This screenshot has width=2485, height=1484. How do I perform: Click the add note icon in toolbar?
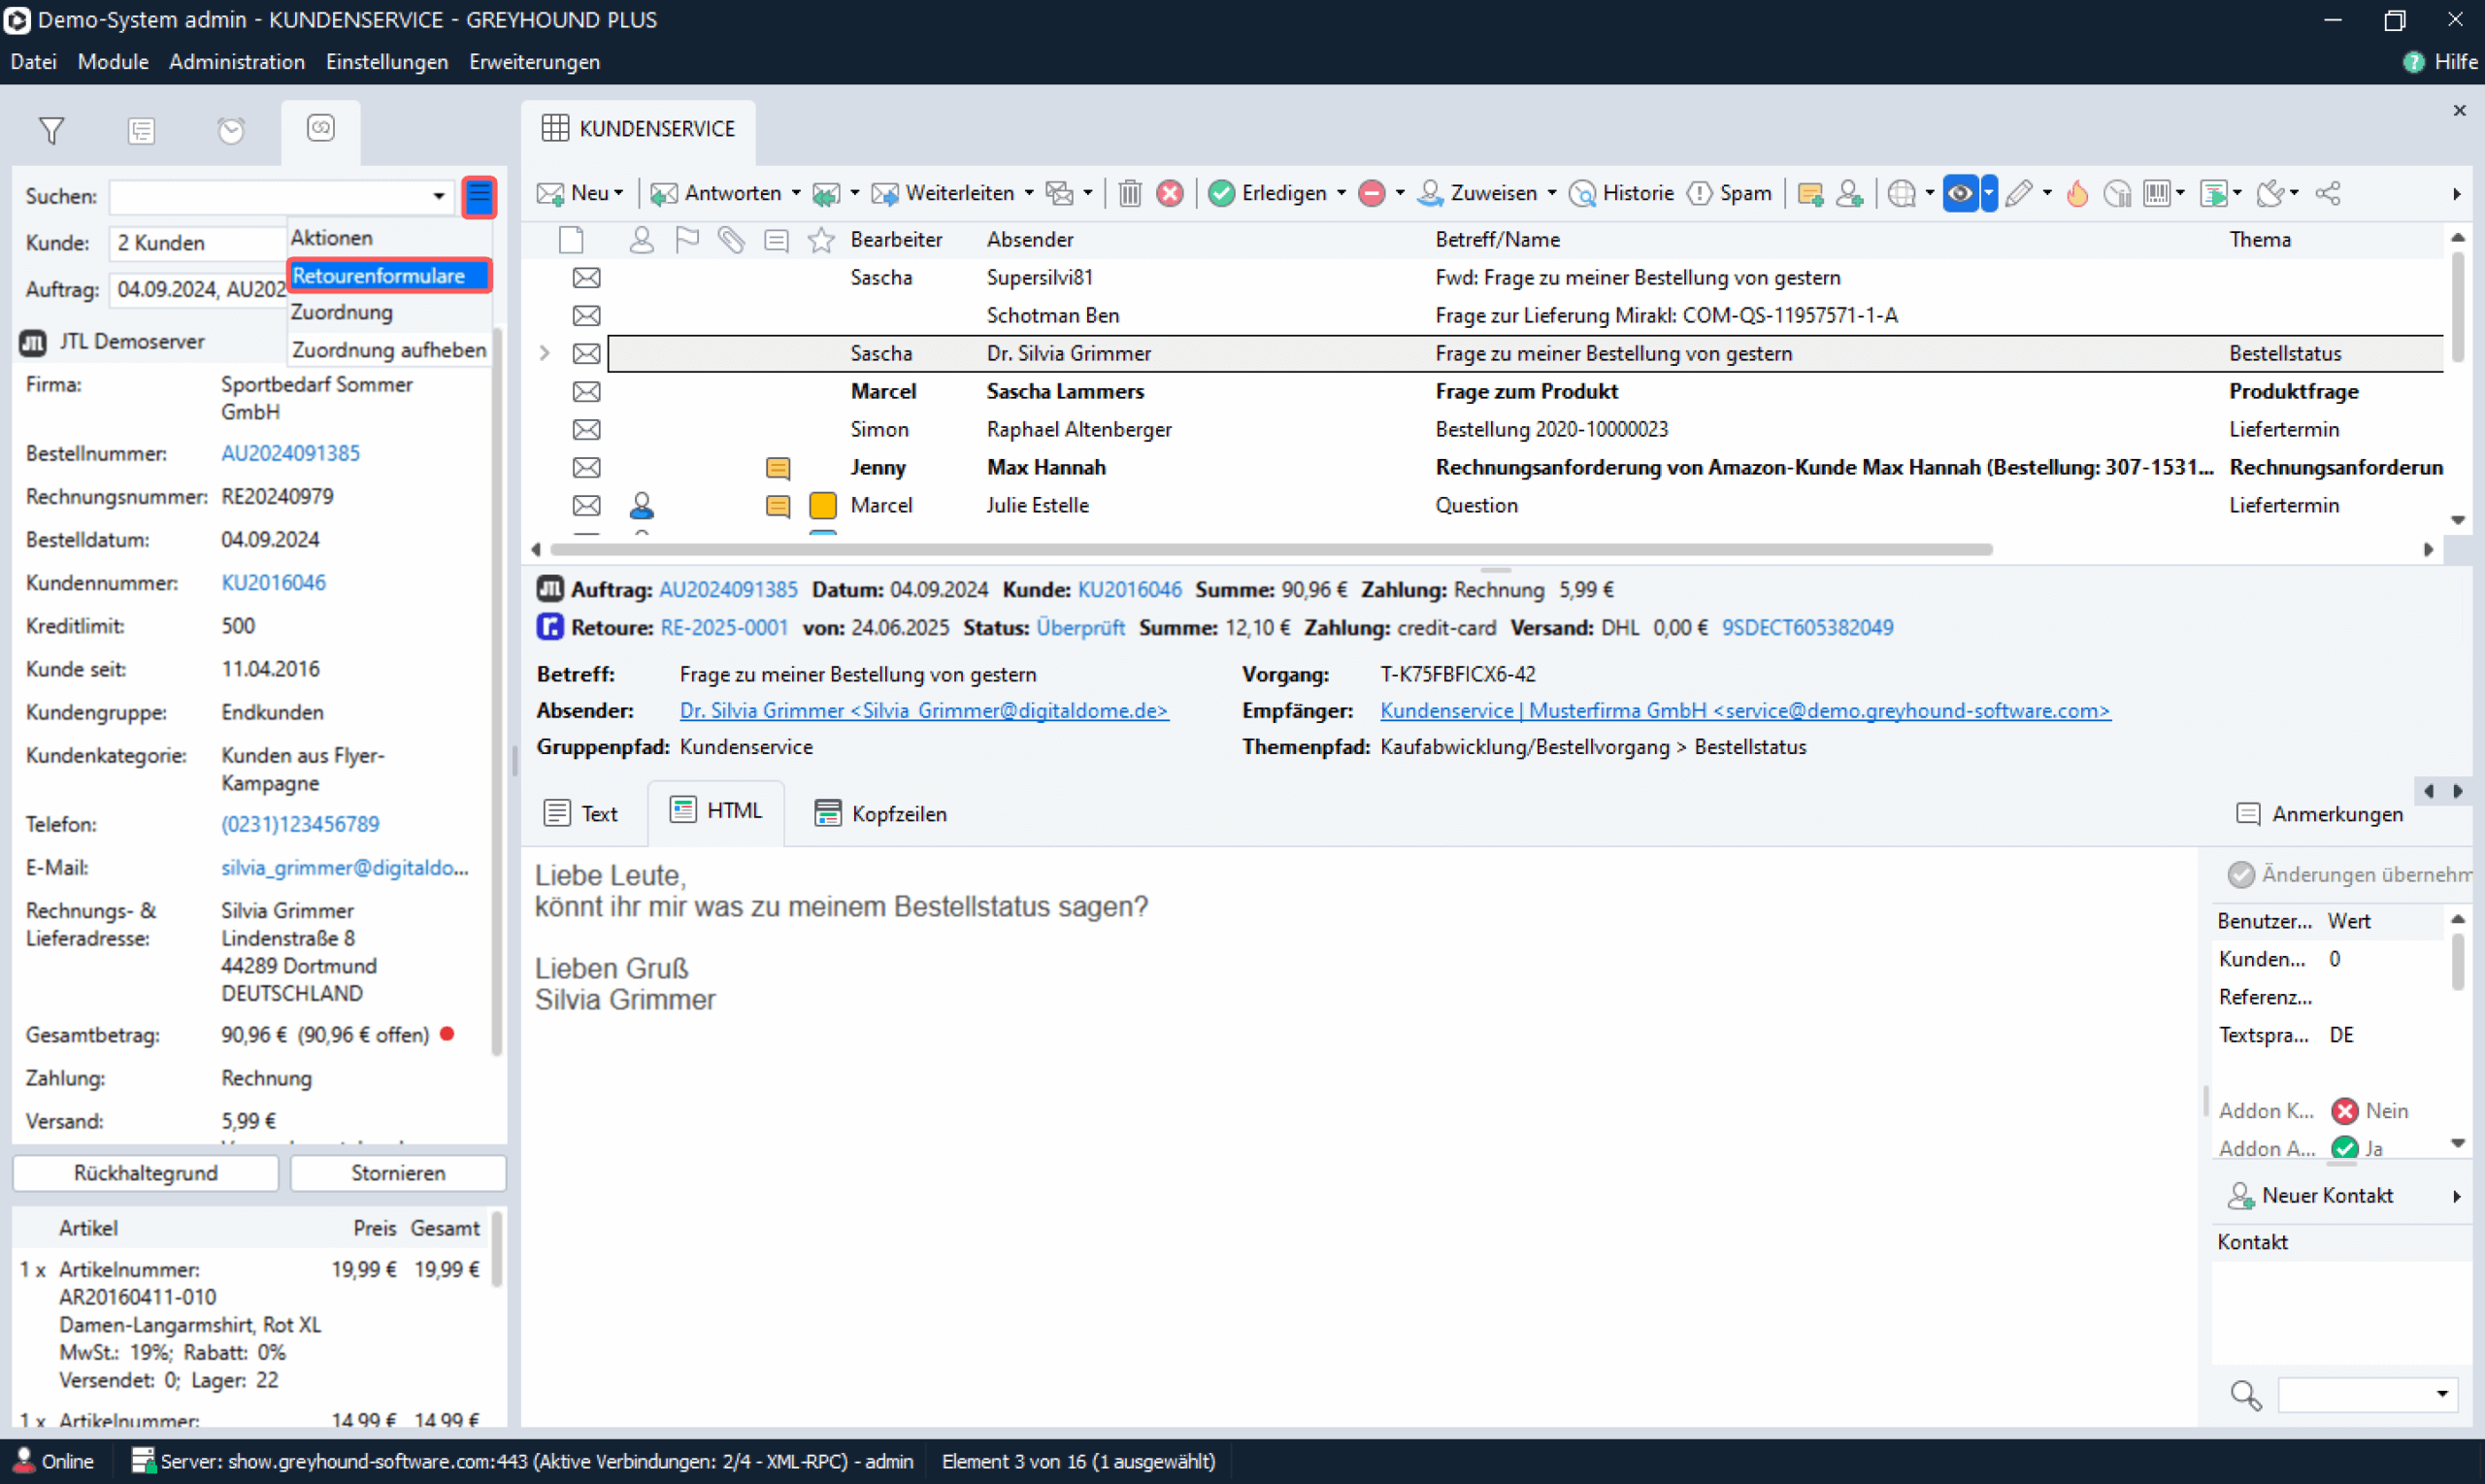[1809, 193]
